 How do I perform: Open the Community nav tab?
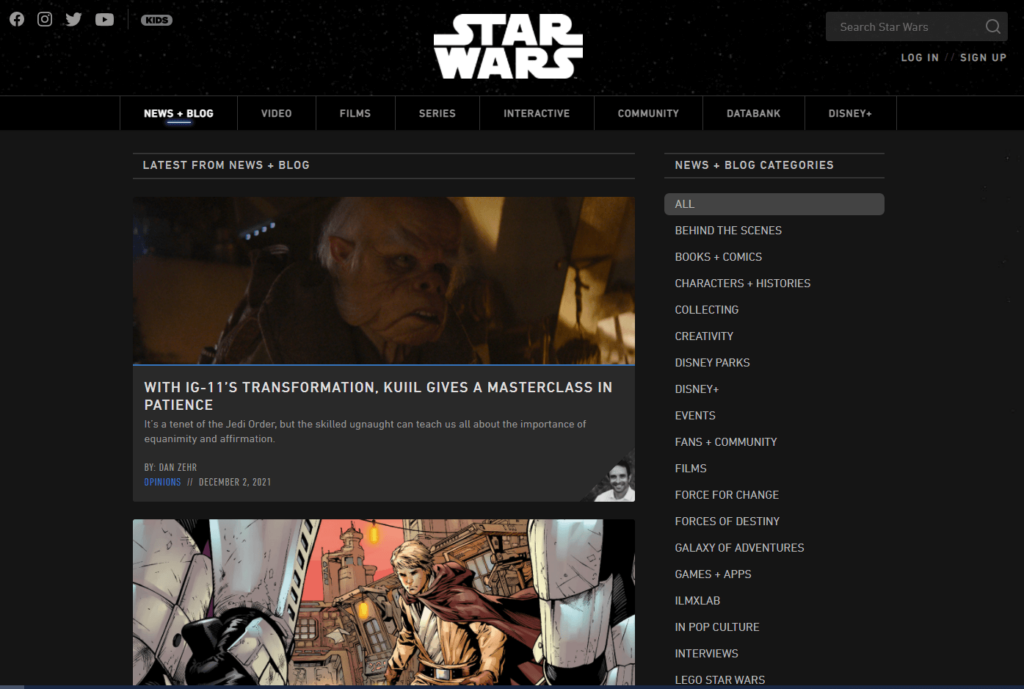(648, 113)
